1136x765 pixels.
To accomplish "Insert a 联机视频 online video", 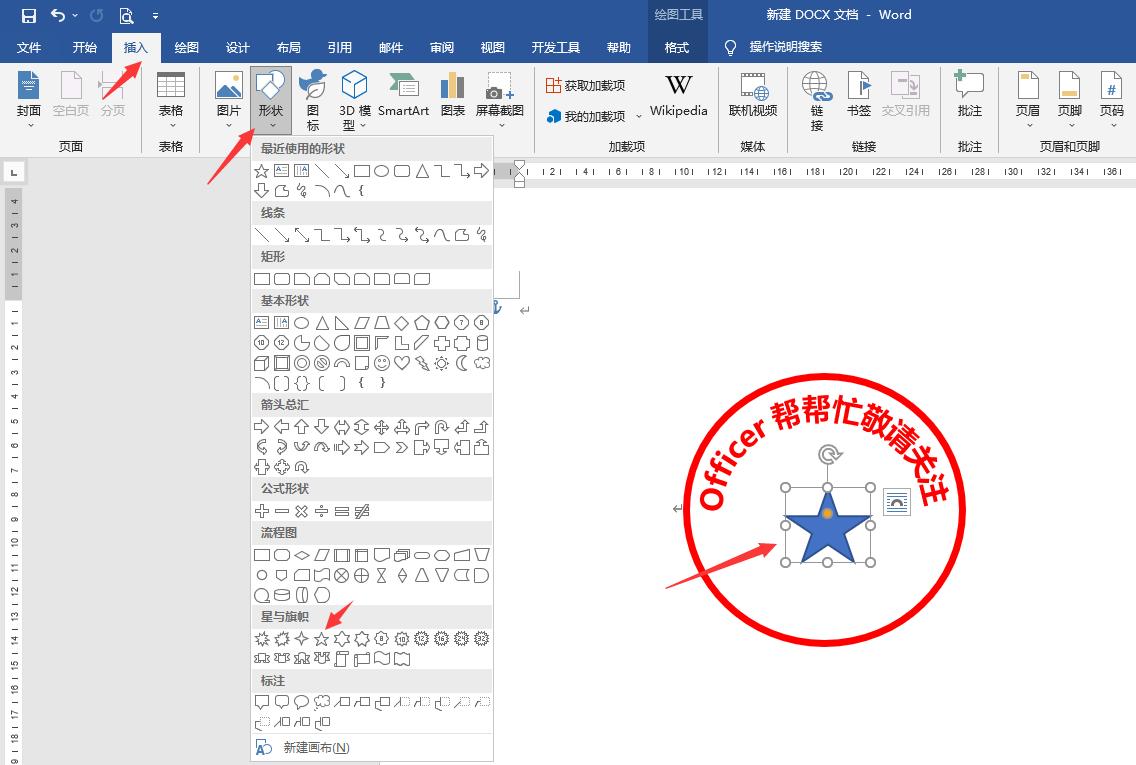I will click(x=753, y=95).
